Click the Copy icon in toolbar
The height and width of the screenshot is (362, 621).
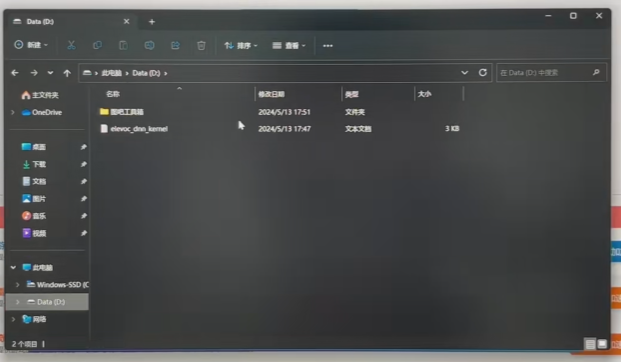click(97, 45)
